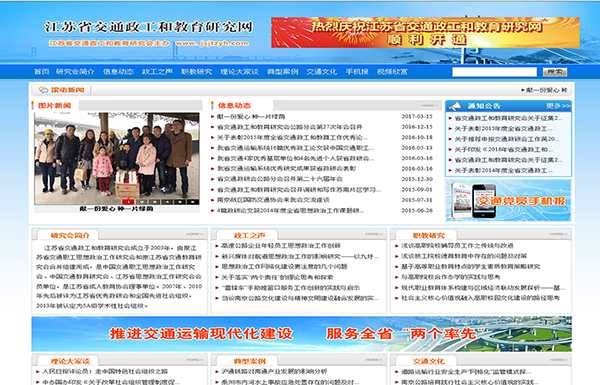Click the MORE icon in 信息动态 header
This screenshot has height=385, width=600.
tap(429, 105)
